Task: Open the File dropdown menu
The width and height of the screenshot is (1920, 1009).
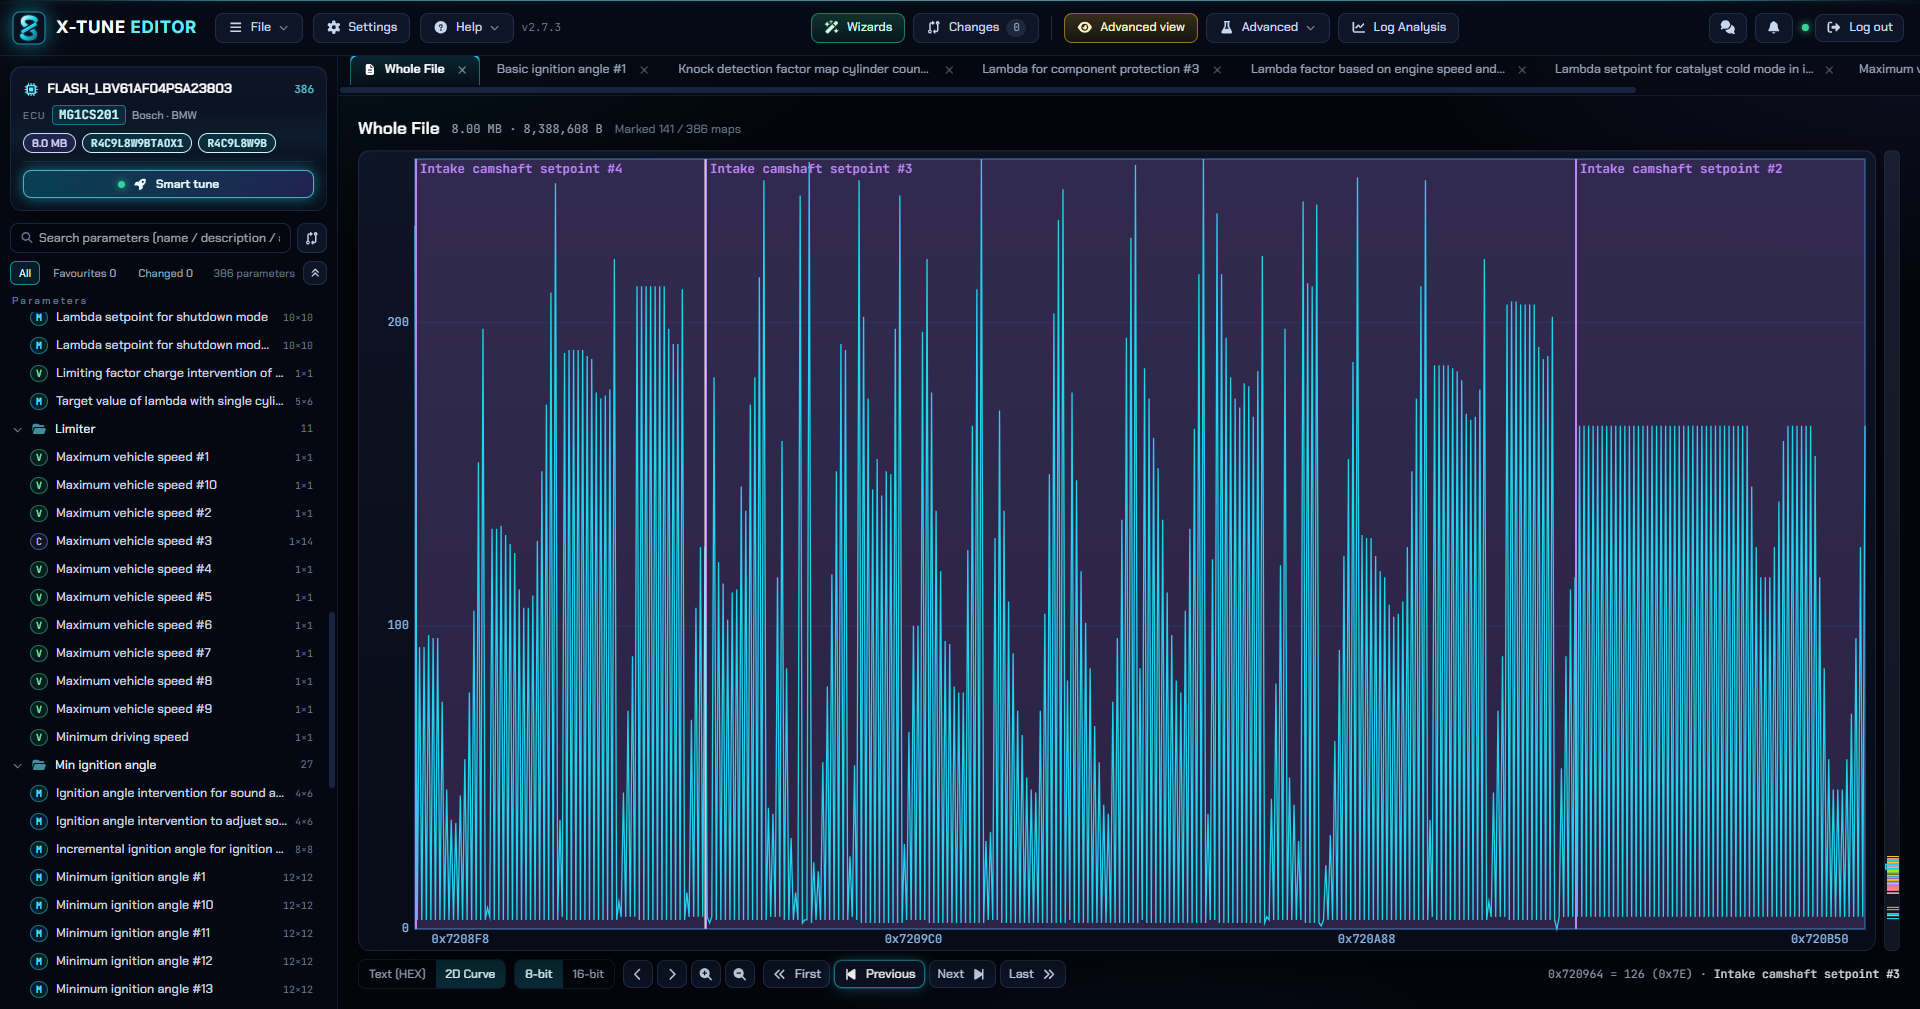Action: click(258, 27)
